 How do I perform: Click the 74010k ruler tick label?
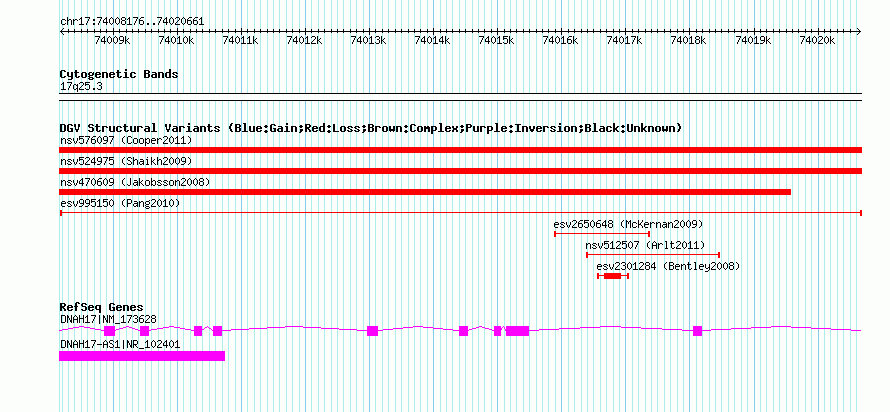177,40
